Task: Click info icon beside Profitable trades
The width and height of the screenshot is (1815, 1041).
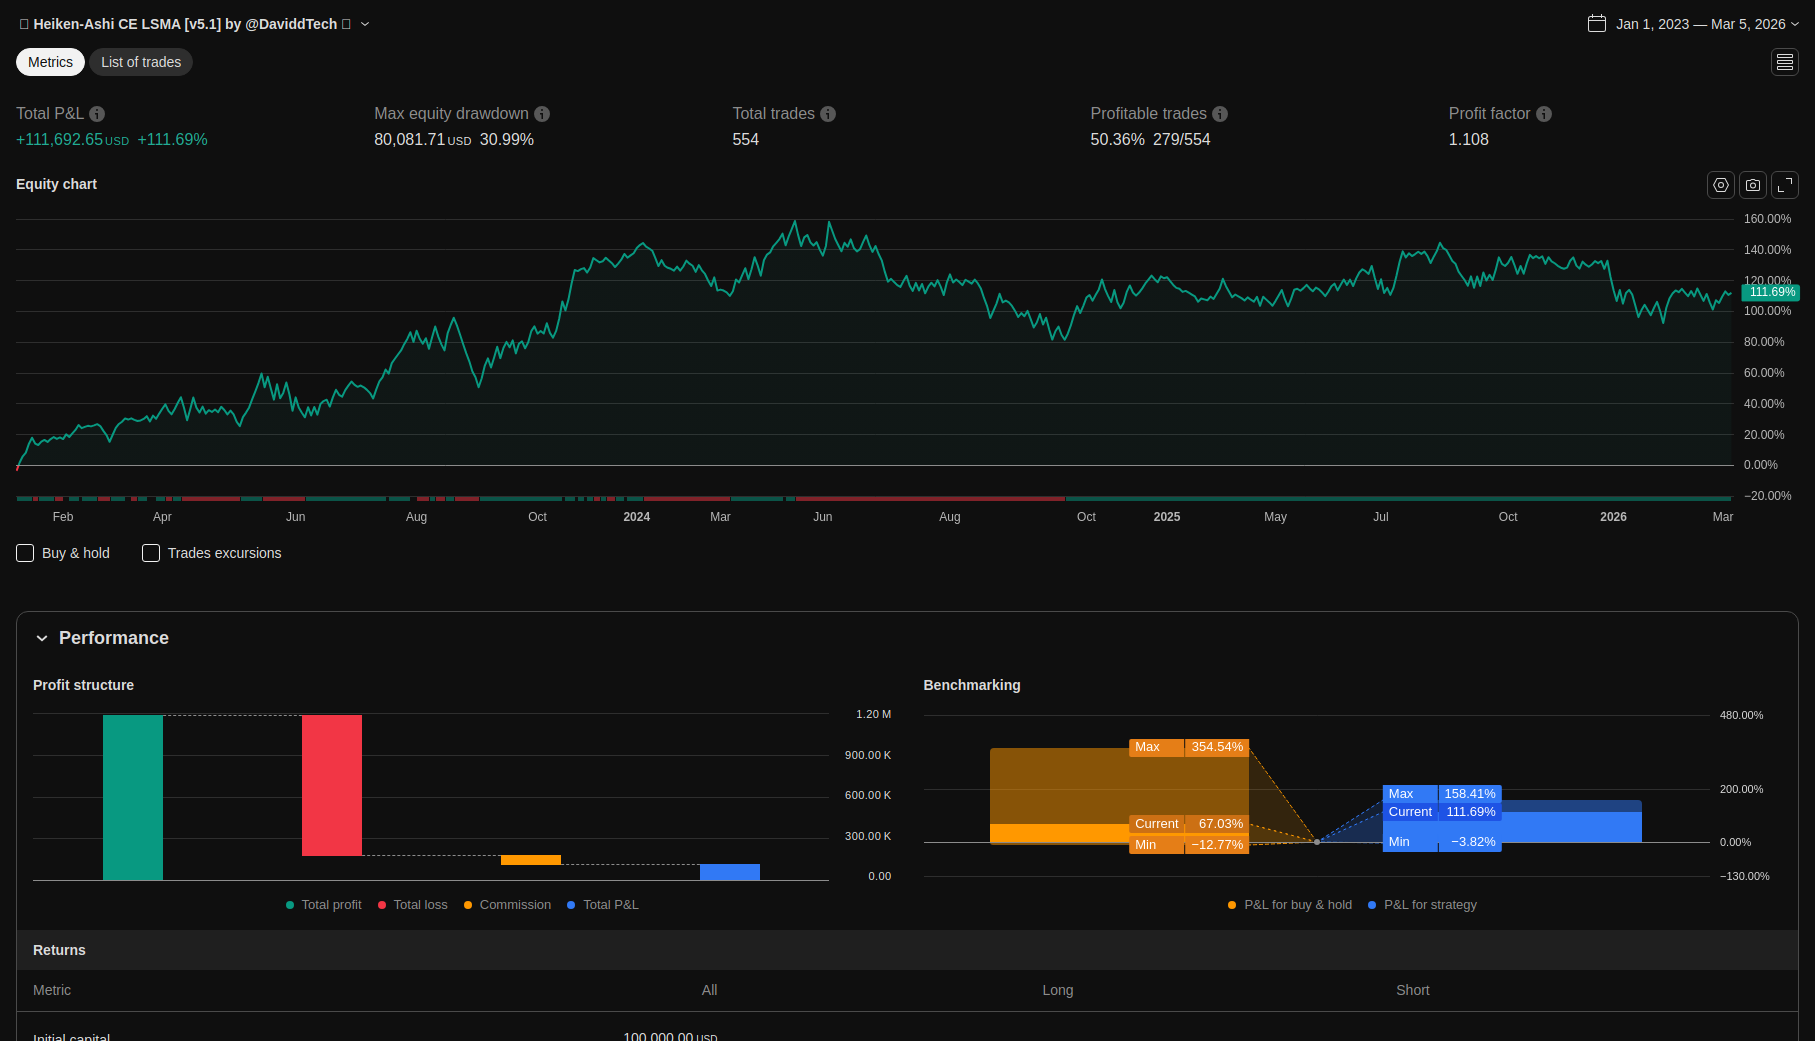Action: coord(1220,114)
